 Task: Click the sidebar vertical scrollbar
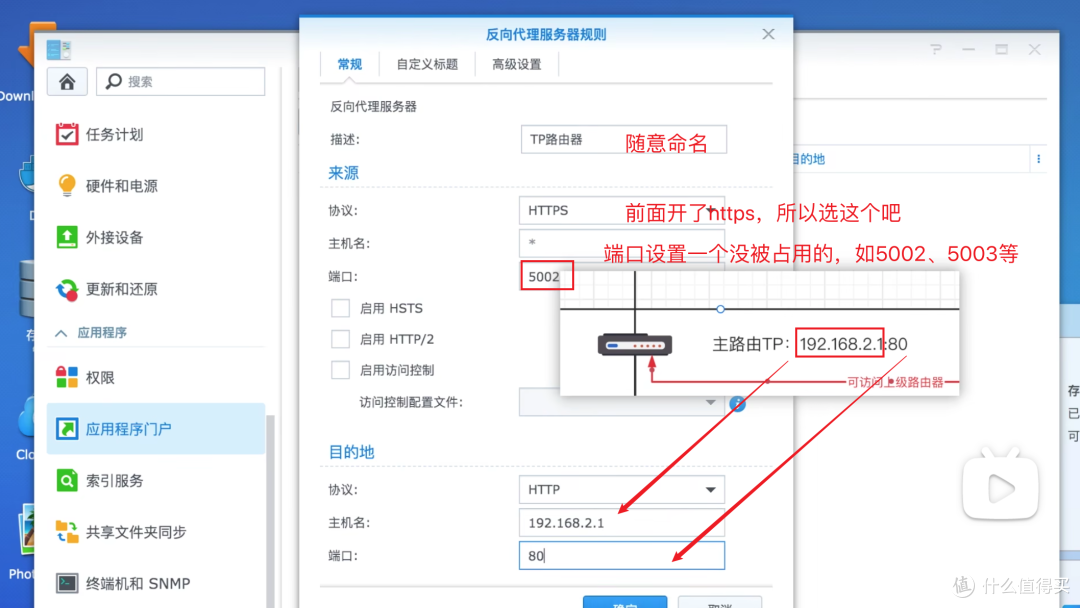click(270, 510)
